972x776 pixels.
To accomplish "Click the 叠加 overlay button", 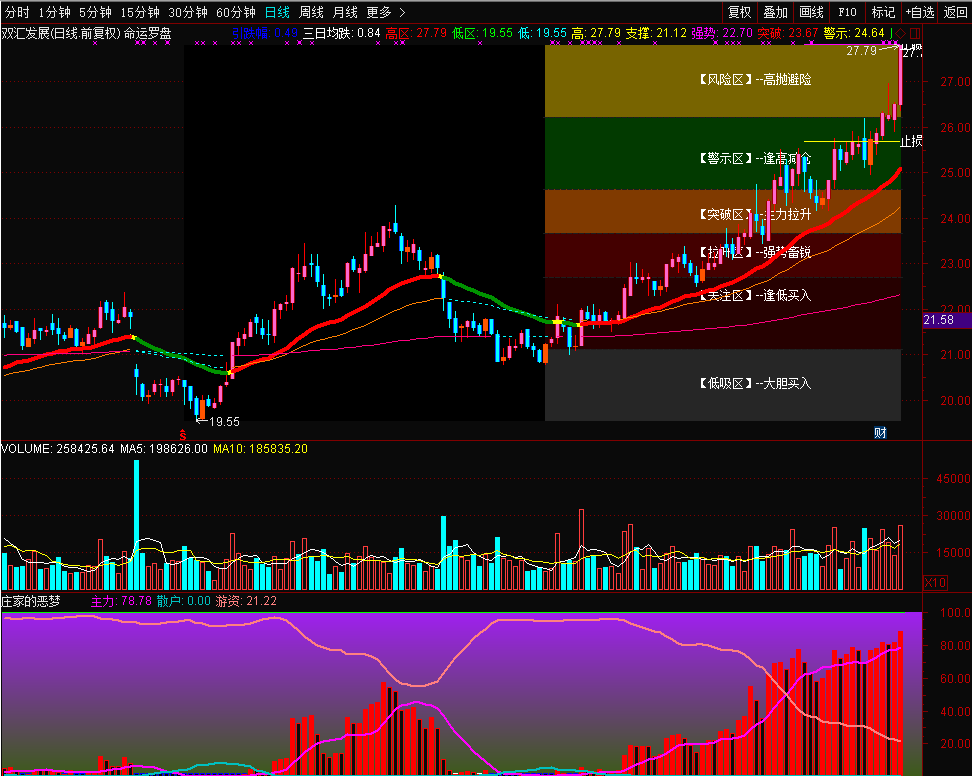I will tap(775, 12).
